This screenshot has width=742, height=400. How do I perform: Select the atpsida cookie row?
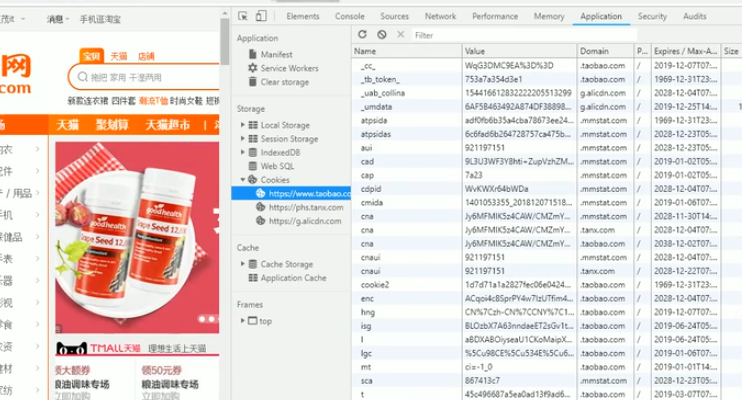547,120
